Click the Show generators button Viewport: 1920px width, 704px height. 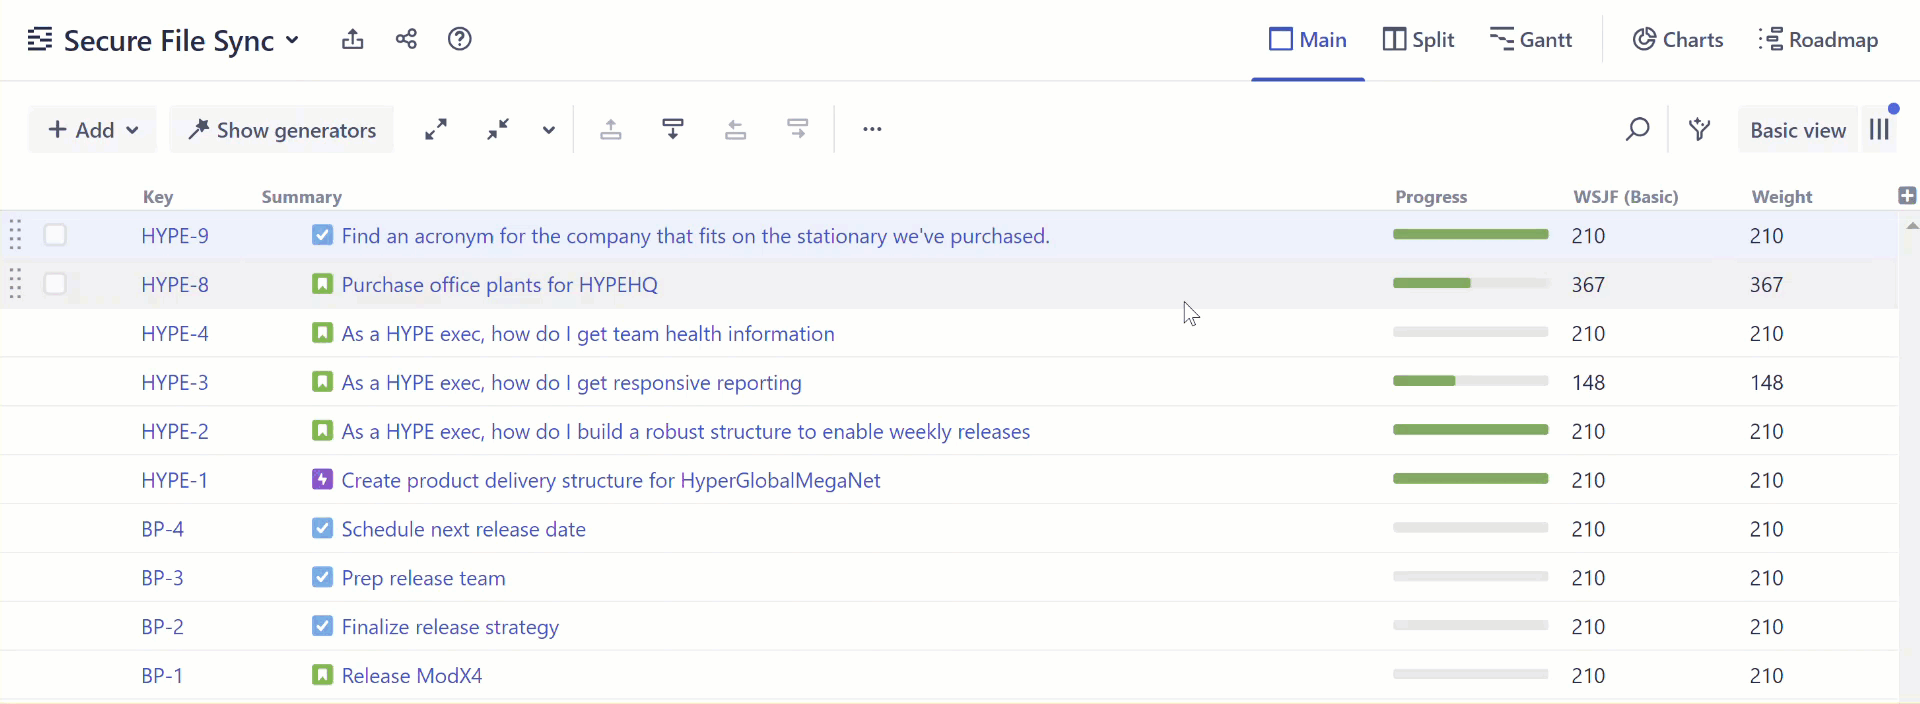coord(282,130)
